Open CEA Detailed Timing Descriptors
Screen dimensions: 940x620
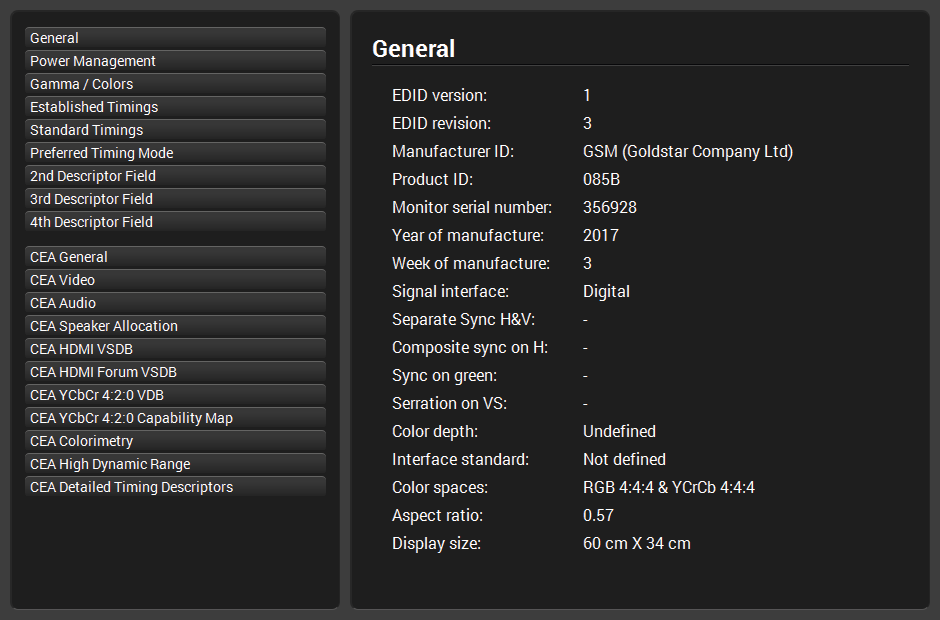(175, 487)
